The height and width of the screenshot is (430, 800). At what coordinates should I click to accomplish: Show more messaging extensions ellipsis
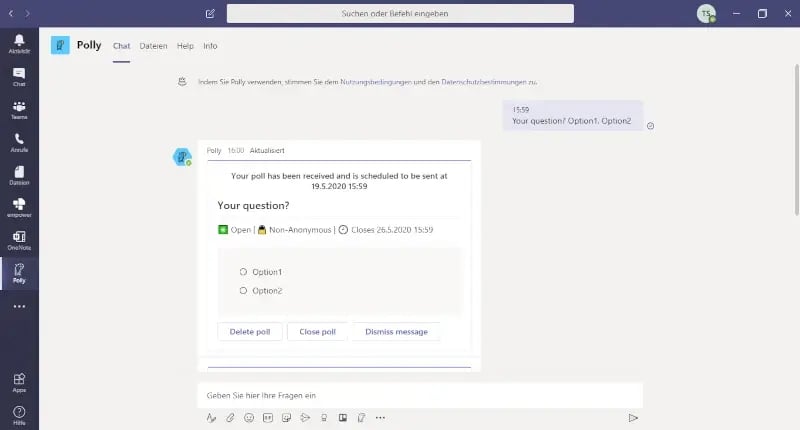(380, 418)
